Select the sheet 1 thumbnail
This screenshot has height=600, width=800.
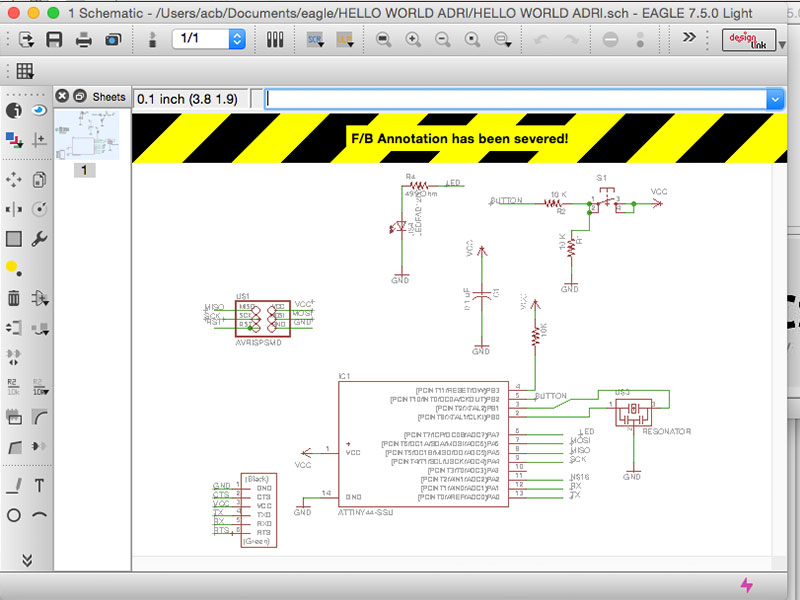(87, 135)
